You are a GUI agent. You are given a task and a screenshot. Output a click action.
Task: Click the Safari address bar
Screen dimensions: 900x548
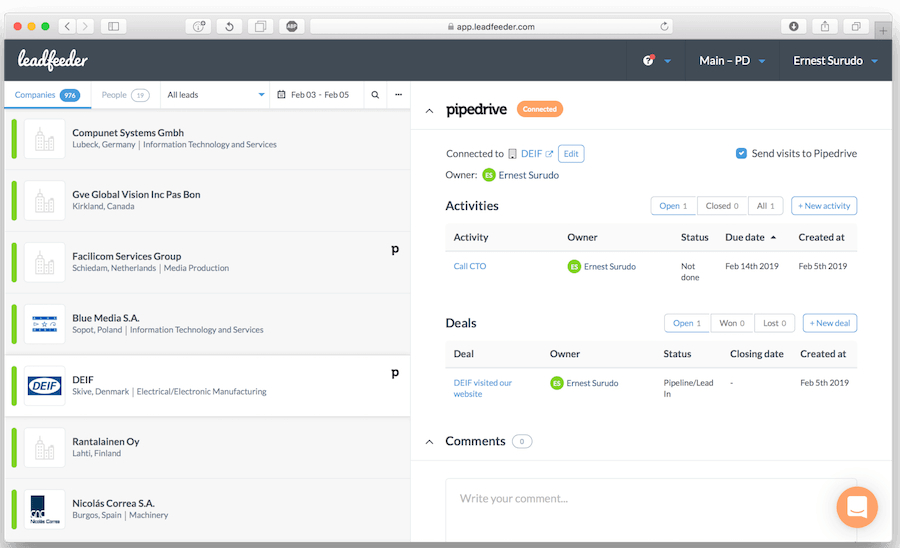tap(491, 26)
